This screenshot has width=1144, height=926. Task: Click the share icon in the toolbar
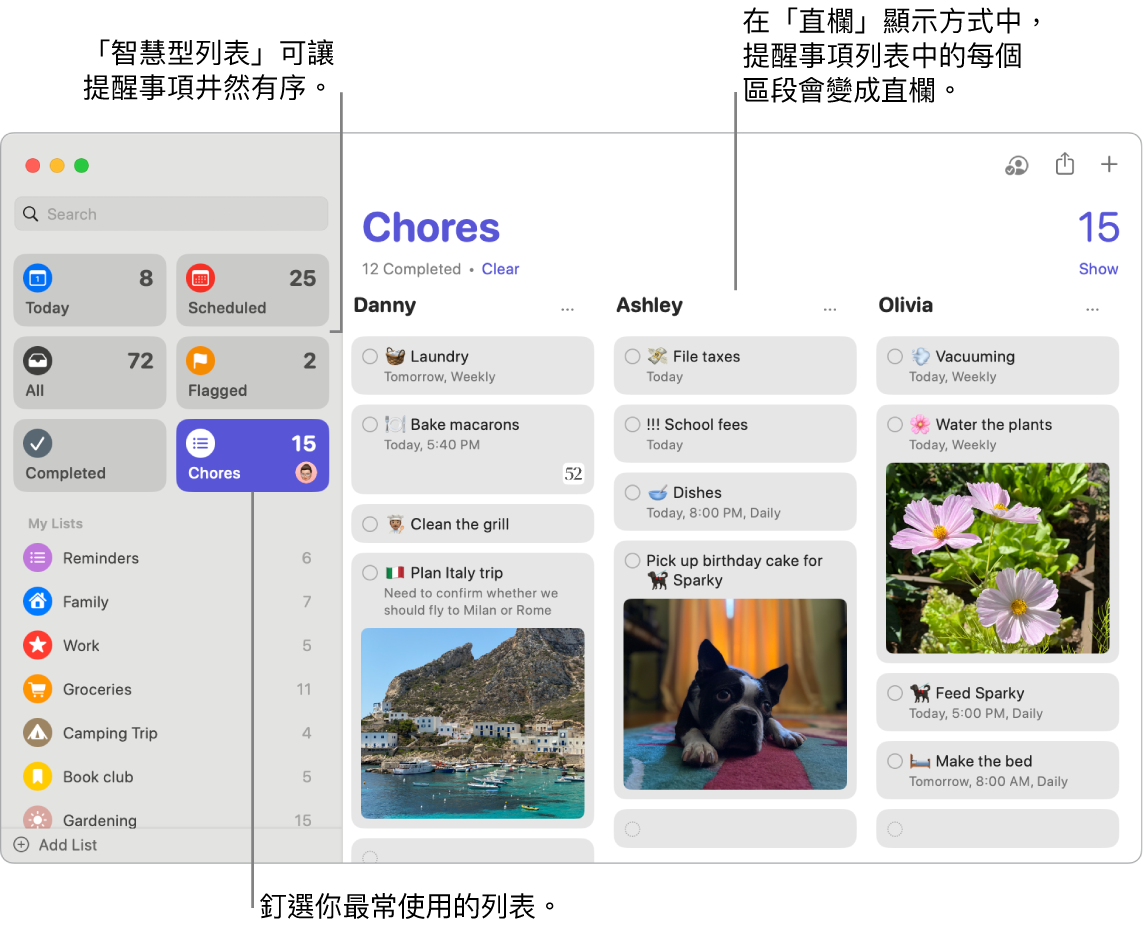(1064, 165)
